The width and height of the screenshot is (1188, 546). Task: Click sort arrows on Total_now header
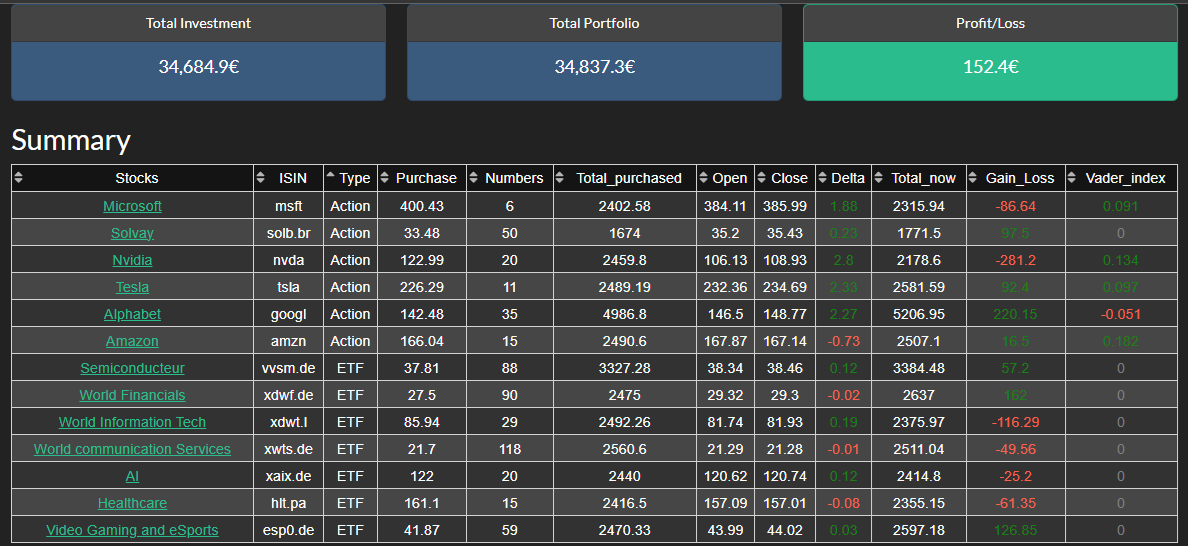(x=878, y=178)
